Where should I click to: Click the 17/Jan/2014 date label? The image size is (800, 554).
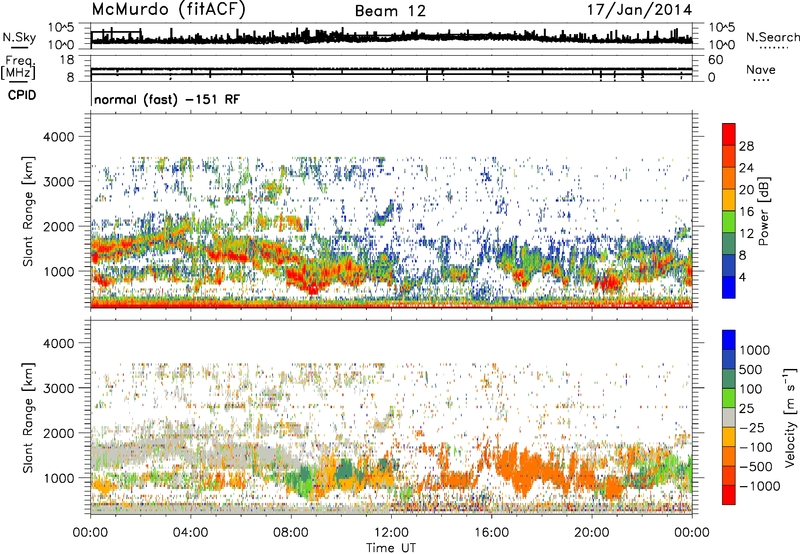640,10
